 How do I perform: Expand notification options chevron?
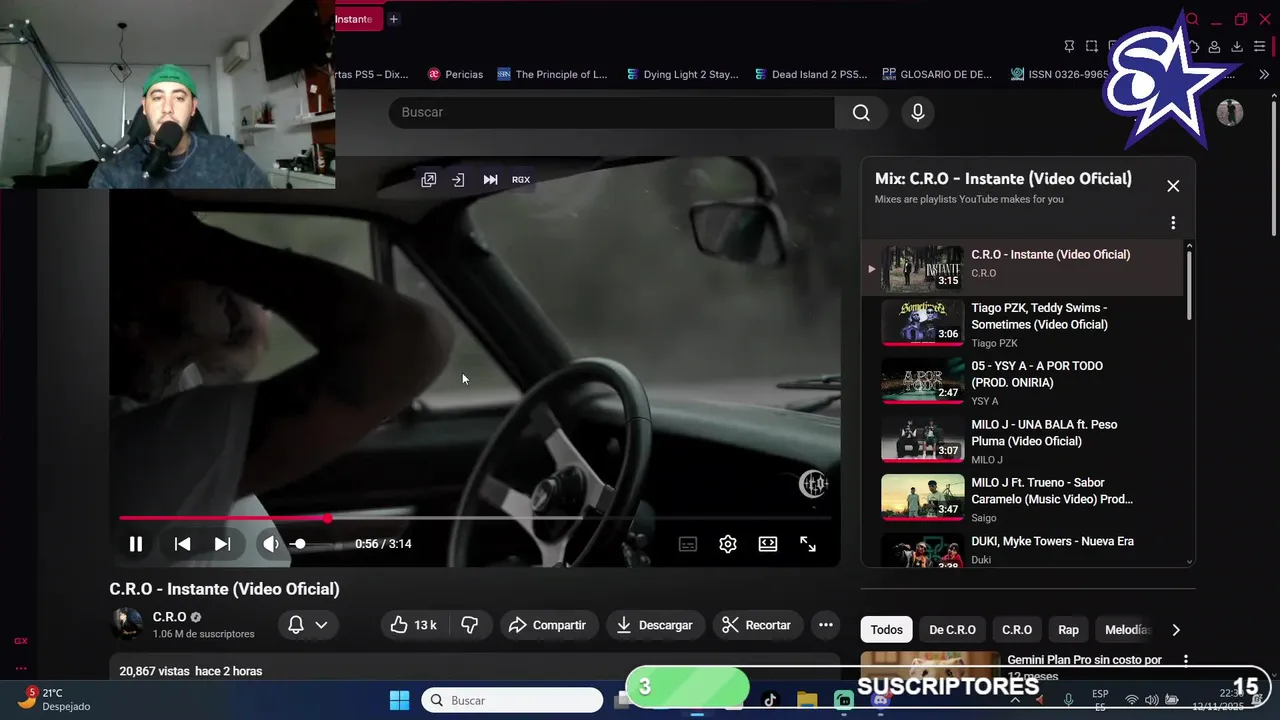click(x=321, y=625)
